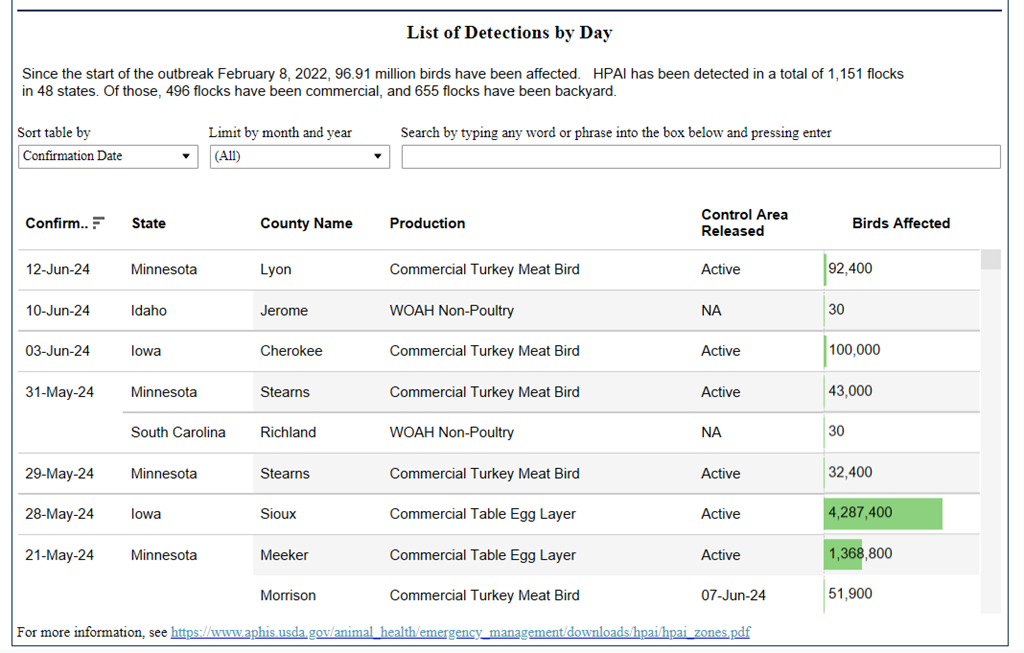Select the Commercial Table Egg Layer for Sioux

482,513
